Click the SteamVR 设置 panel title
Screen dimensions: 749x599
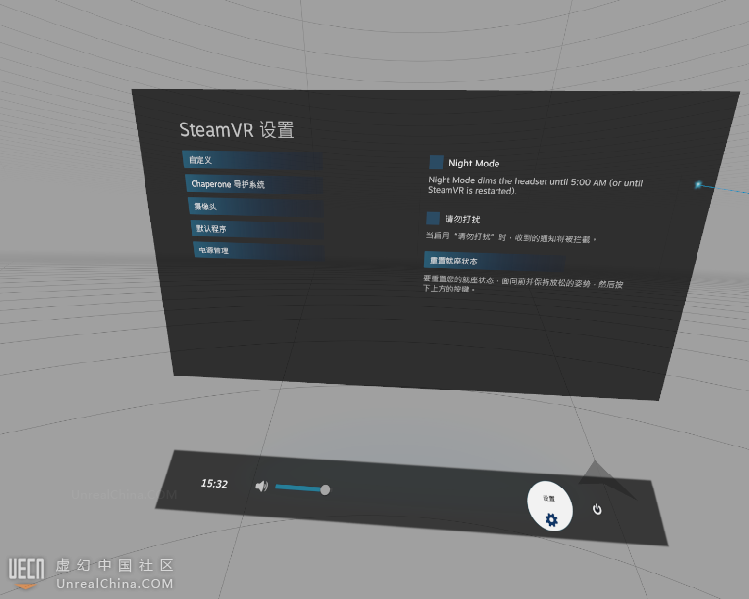click(236, 130)
